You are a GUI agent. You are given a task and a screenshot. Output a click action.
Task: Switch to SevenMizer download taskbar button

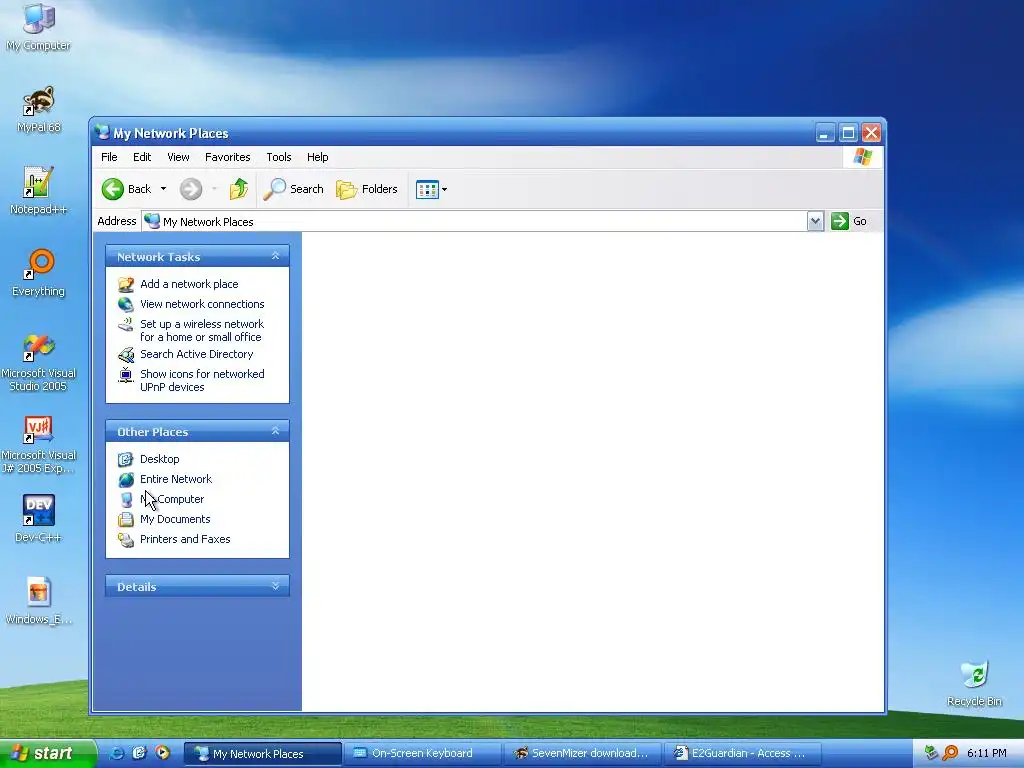point(583,754)
